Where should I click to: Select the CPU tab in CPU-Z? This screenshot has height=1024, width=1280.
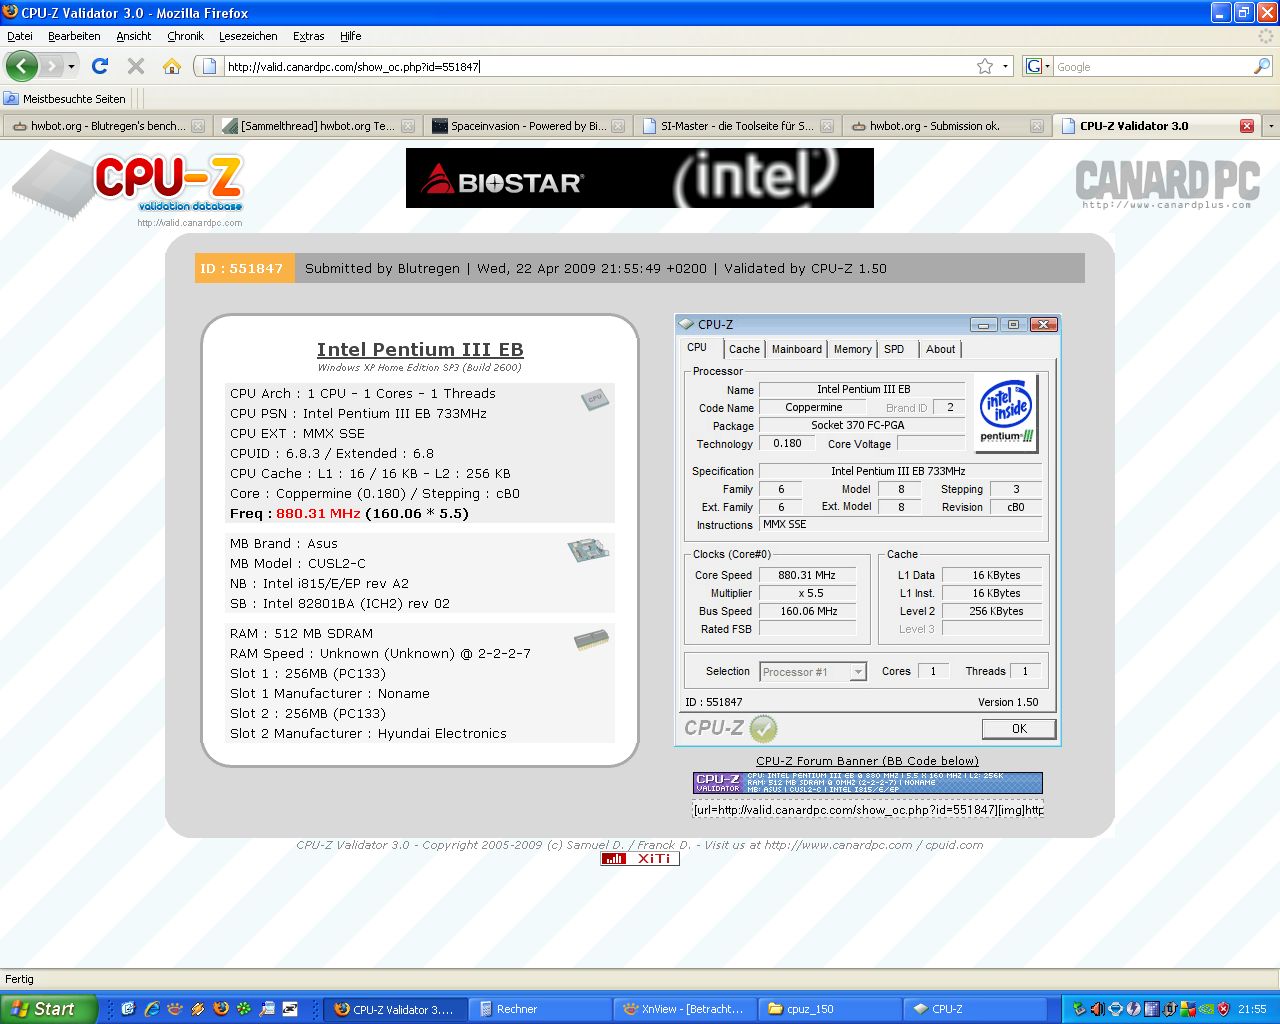click(x=697, y=348)
